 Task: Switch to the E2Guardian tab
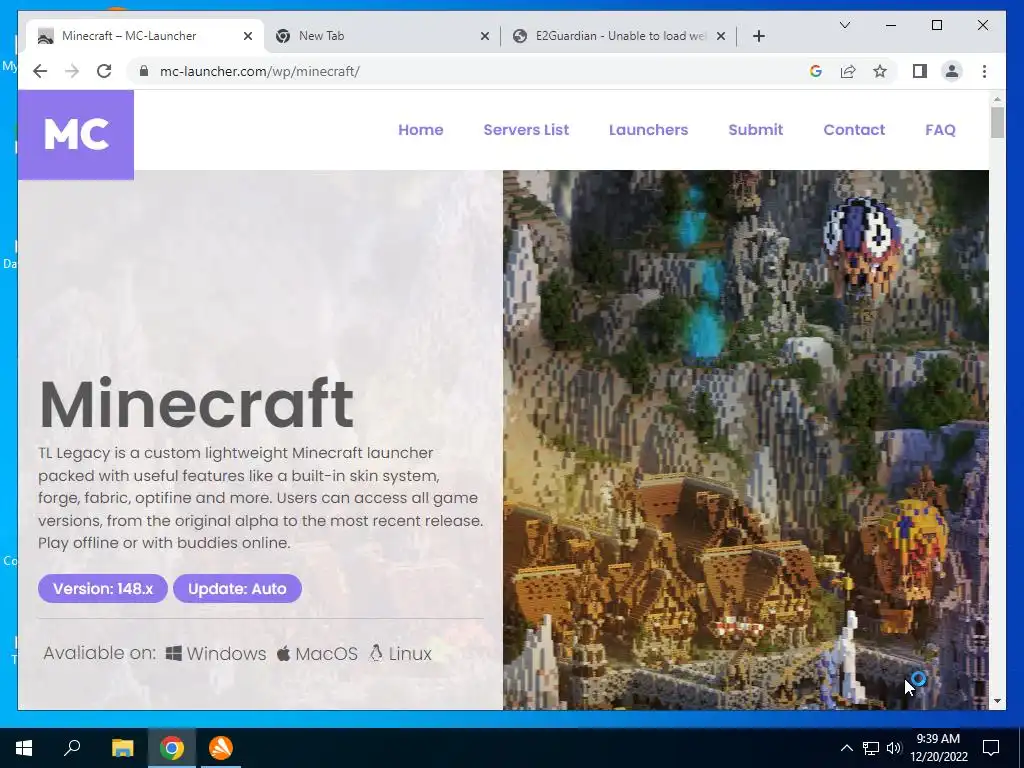[x=618, y=36]
